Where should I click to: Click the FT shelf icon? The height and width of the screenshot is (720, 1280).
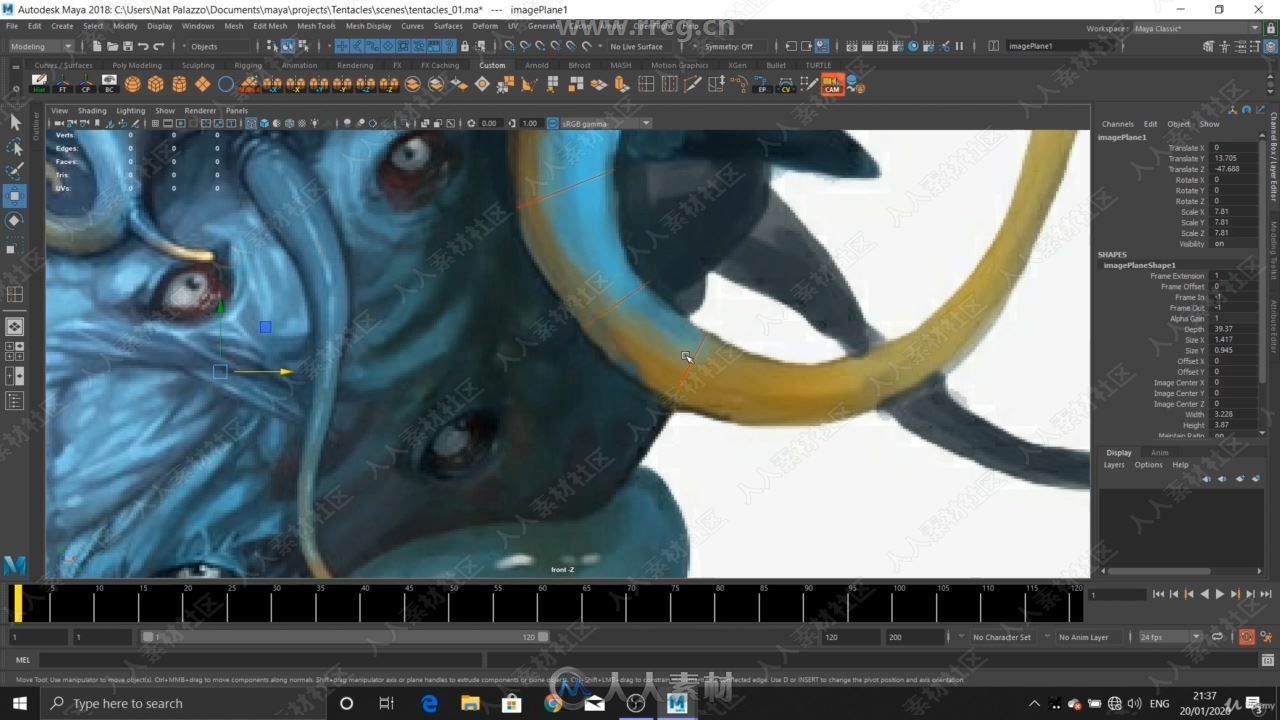click(63, 84)
